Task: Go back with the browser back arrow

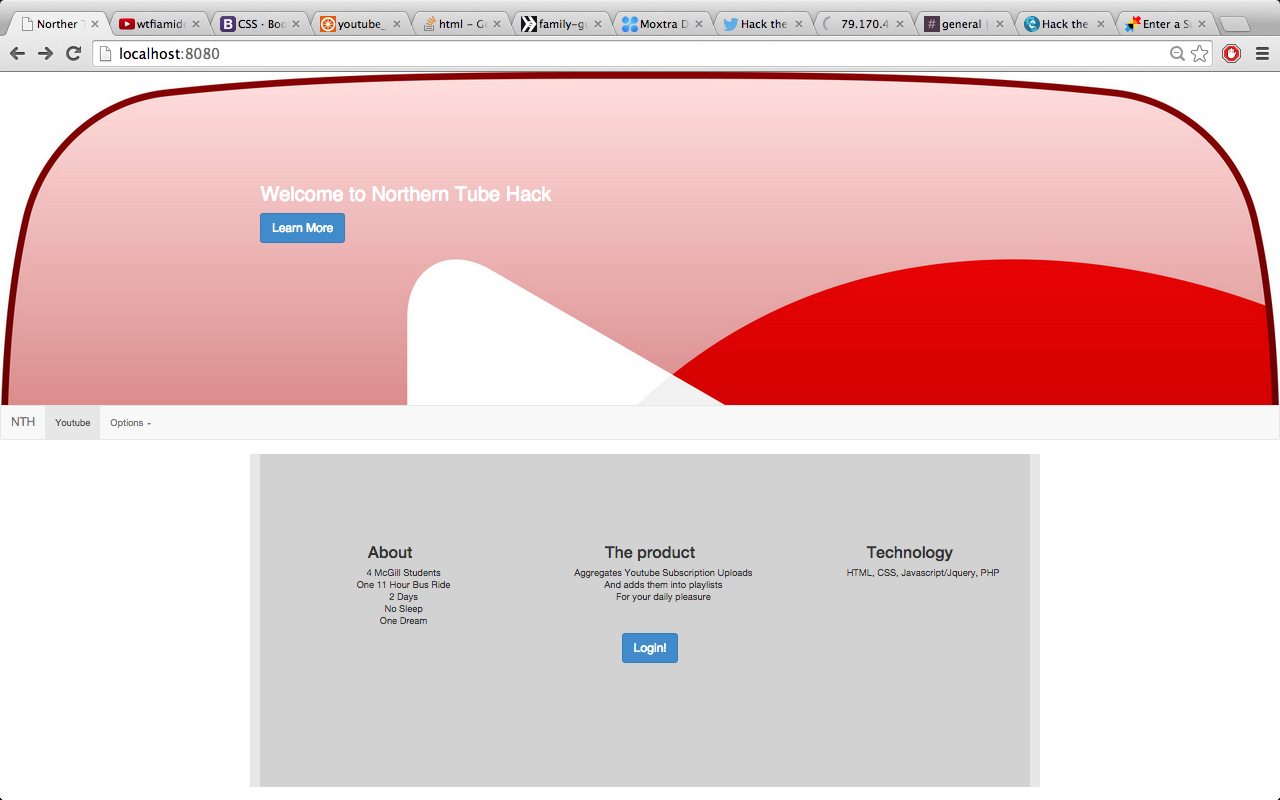Action: click(17, 53)
